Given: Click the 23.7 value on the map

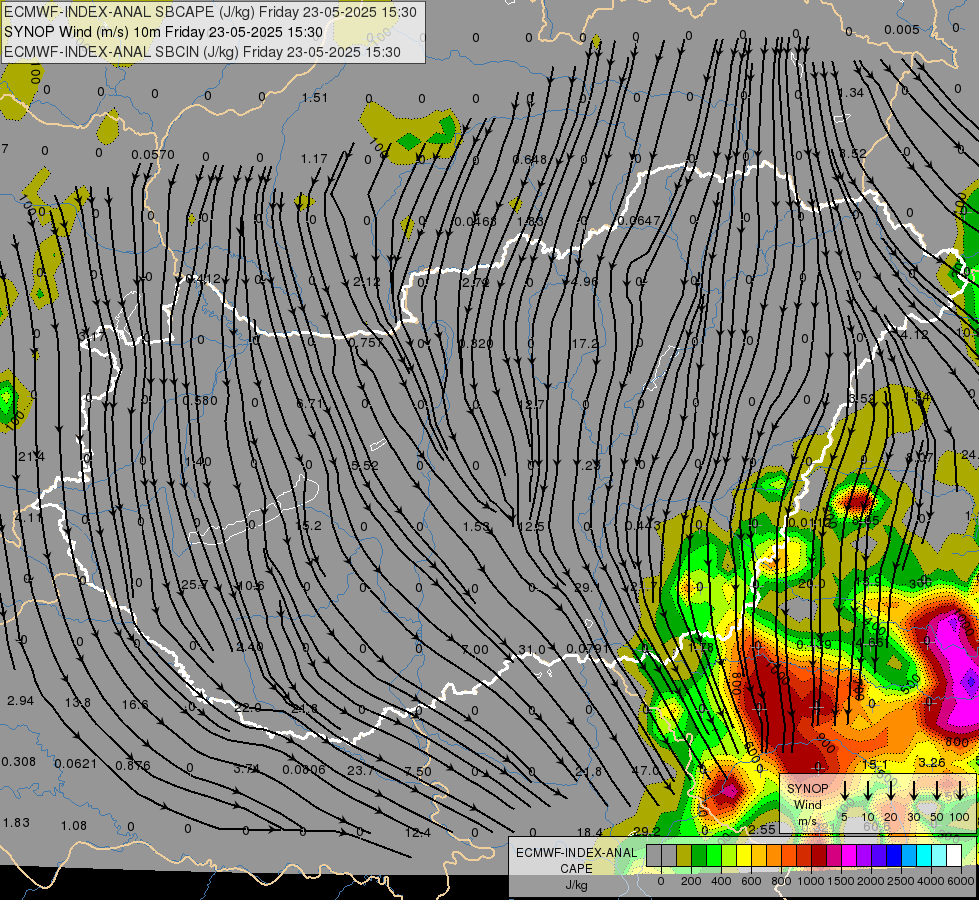Looking at the screenshot, I should point(360,770).
